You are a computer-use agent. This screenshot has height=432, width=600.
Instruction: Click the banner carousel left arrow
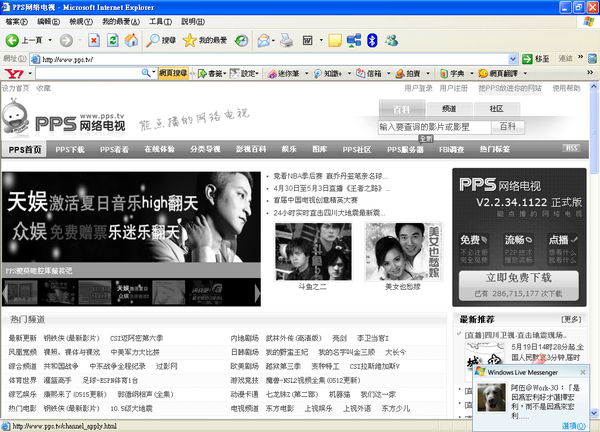pyautogui.click(x=5, y=293)
